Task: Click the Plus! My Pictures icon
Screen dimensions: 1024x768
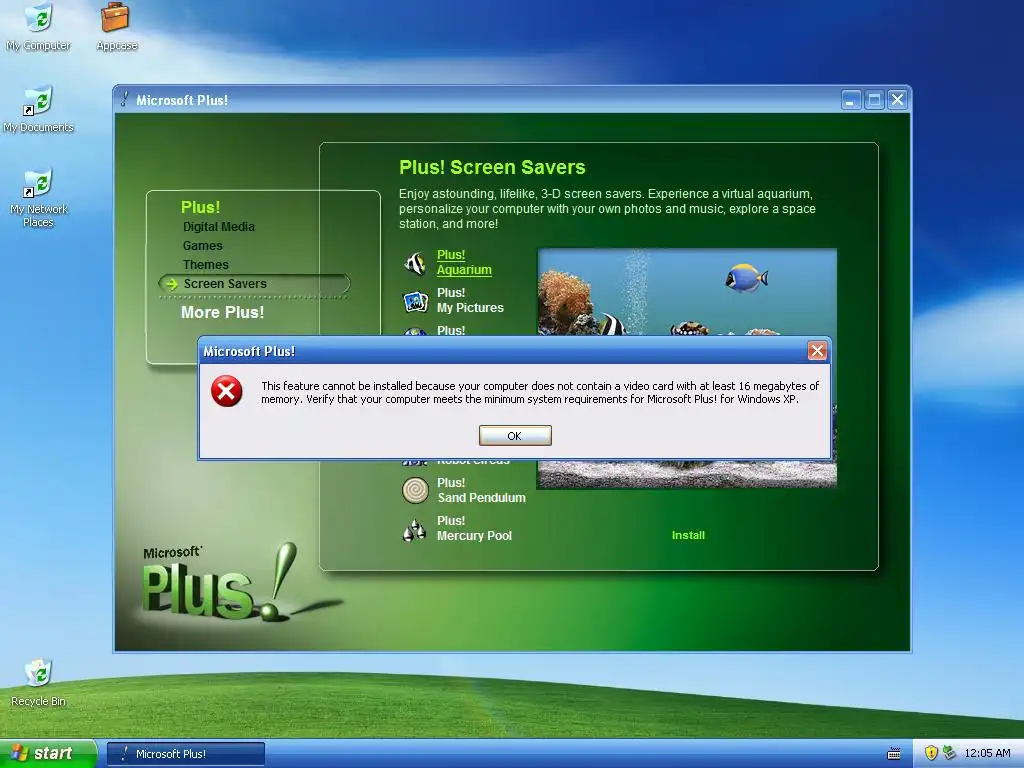Action: (415, 301)
